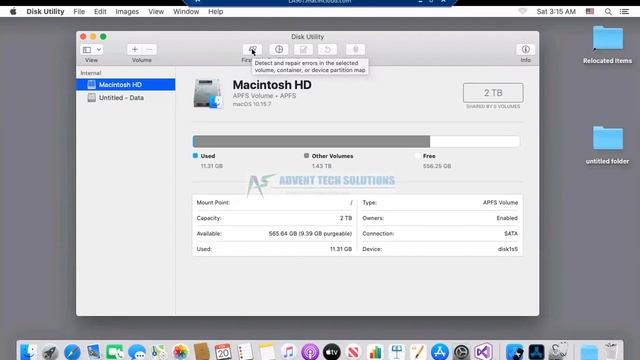Image resolution: width=640 pixels, height=360 pixels.
Task: Open Notes from the Dock
Action: [x=267, y=352]
